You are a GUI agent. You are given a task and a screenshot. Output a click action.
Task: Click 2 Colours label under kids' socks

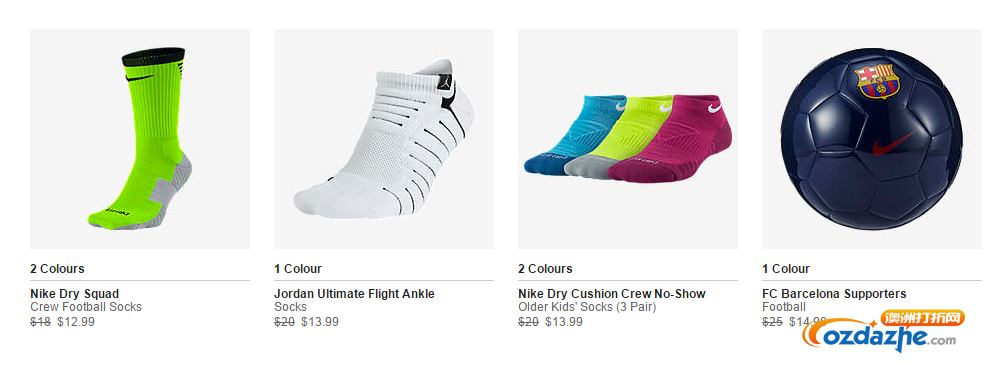point(545,269)
